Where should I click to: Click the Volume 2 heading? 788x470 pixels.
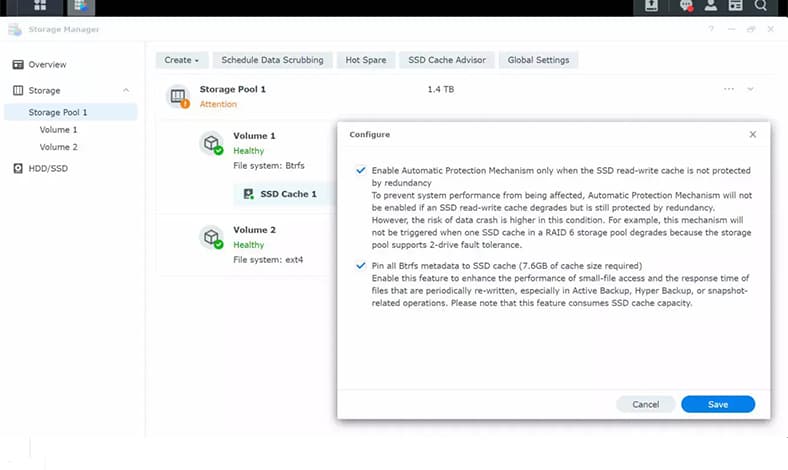click(x=254, y=230)
